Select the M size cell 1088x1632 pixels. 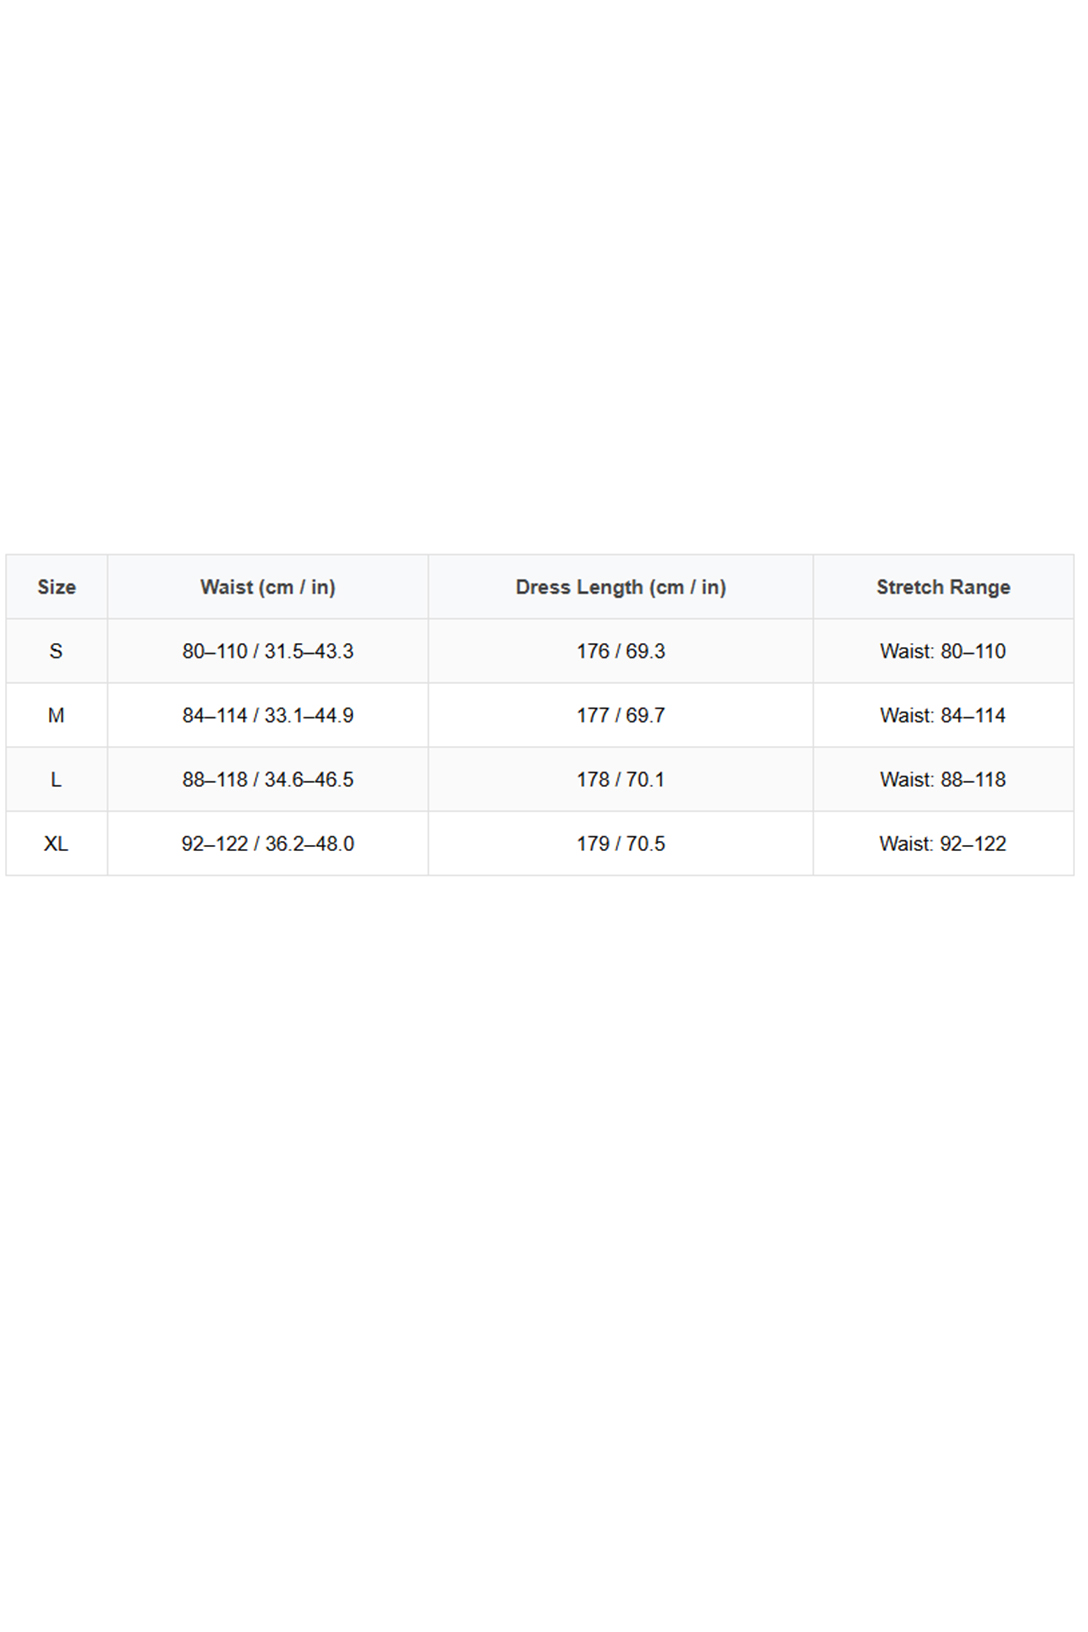56,715
